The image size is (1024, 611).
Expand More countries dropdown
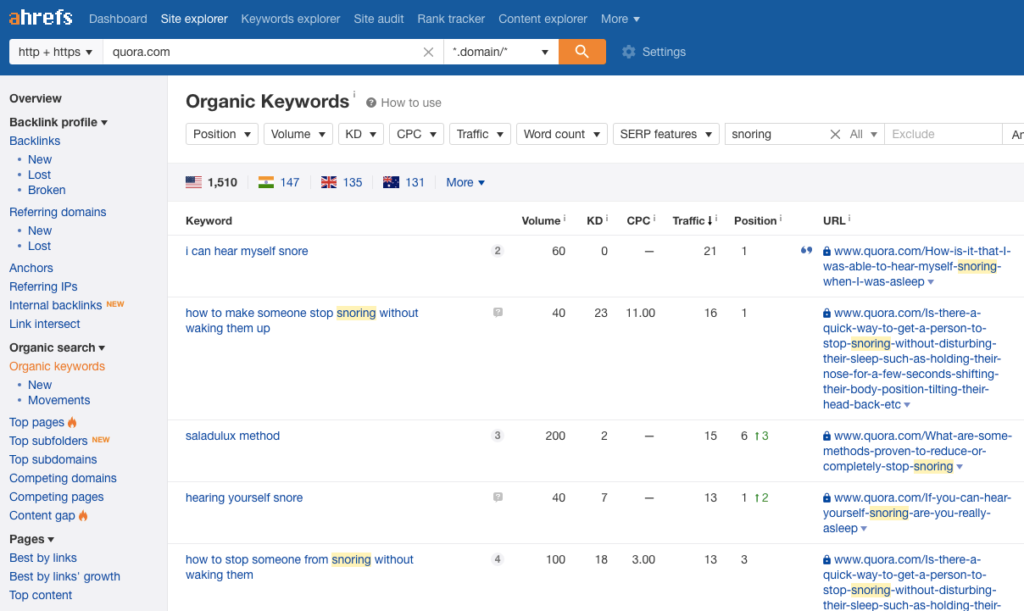(x=465, y=182)
